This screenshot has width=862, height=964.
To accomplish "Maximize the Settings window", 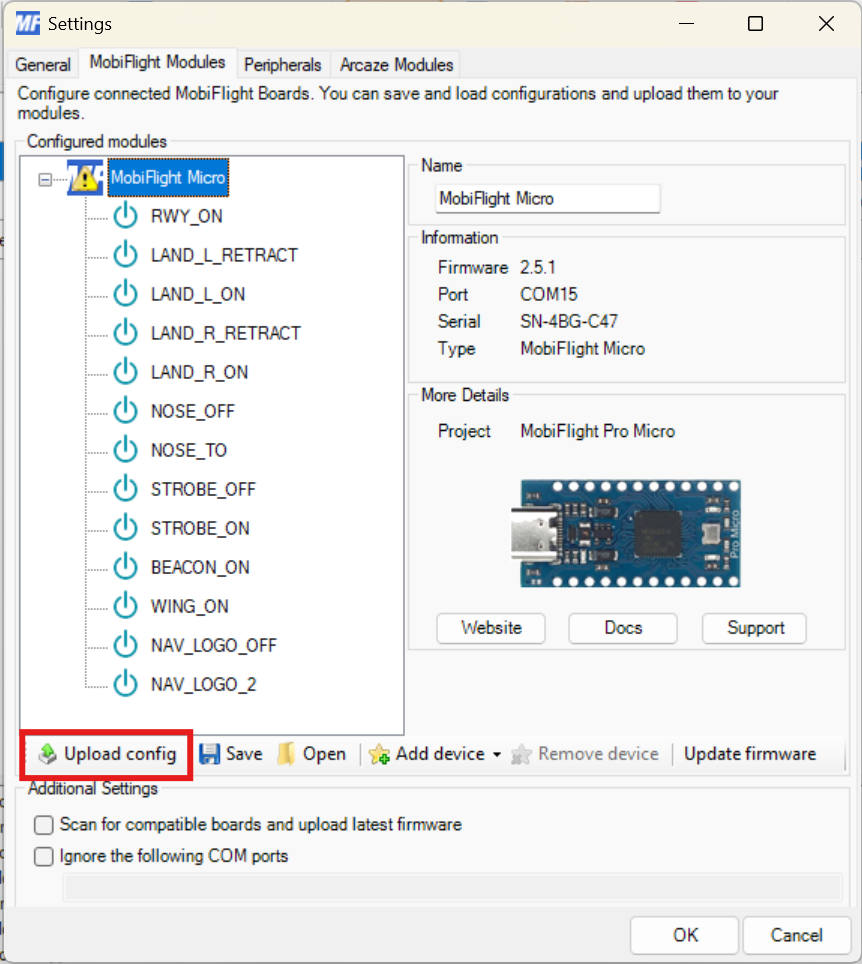I will (755, 24).
